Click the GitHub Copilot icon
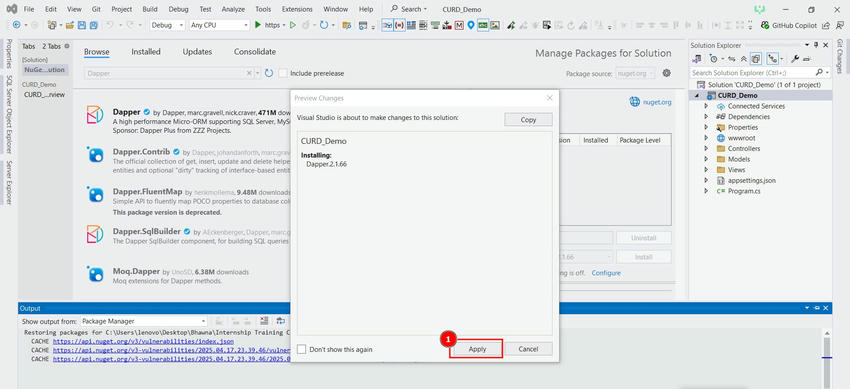Image resolution: width=850 pixels, height=389 pixels. pos(765,25)
